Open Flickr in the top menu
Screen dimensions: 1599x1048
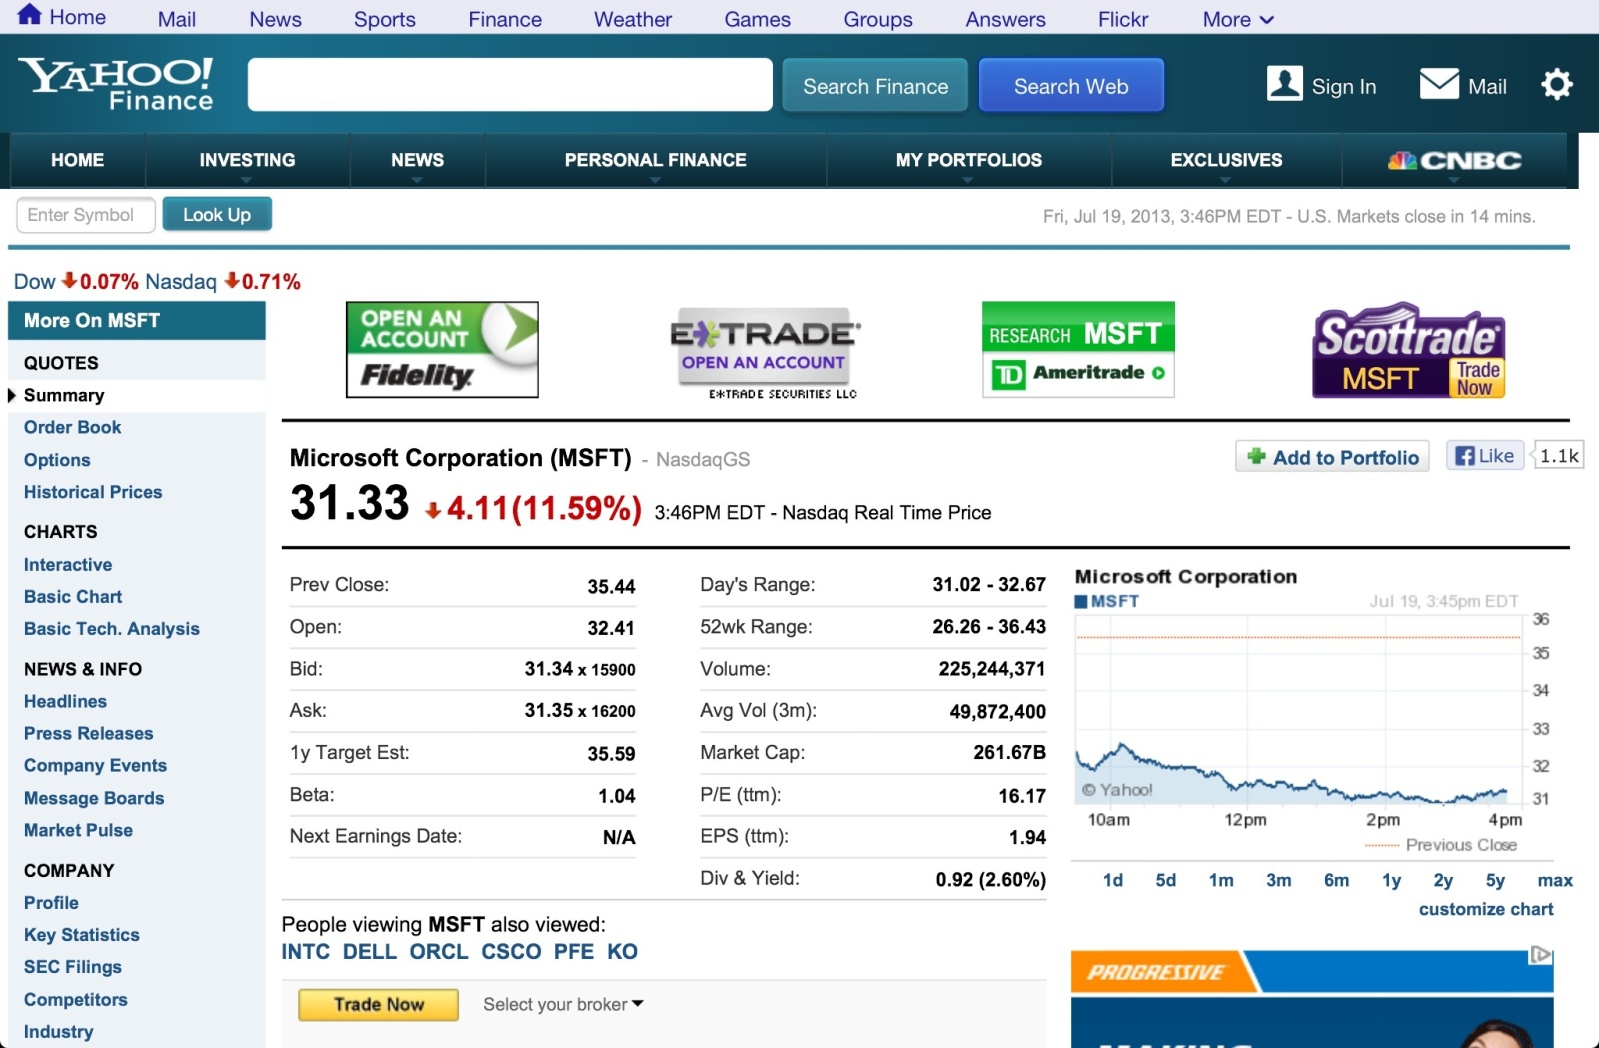(x=1123, y=19)
